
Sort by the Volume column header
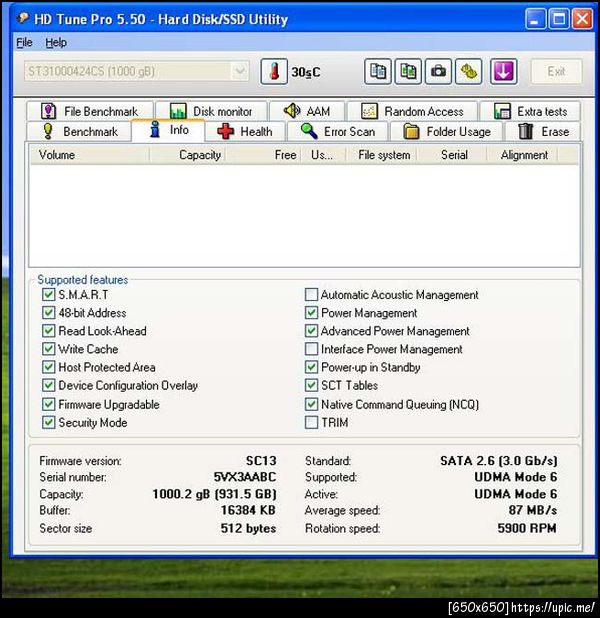point(90,154)
